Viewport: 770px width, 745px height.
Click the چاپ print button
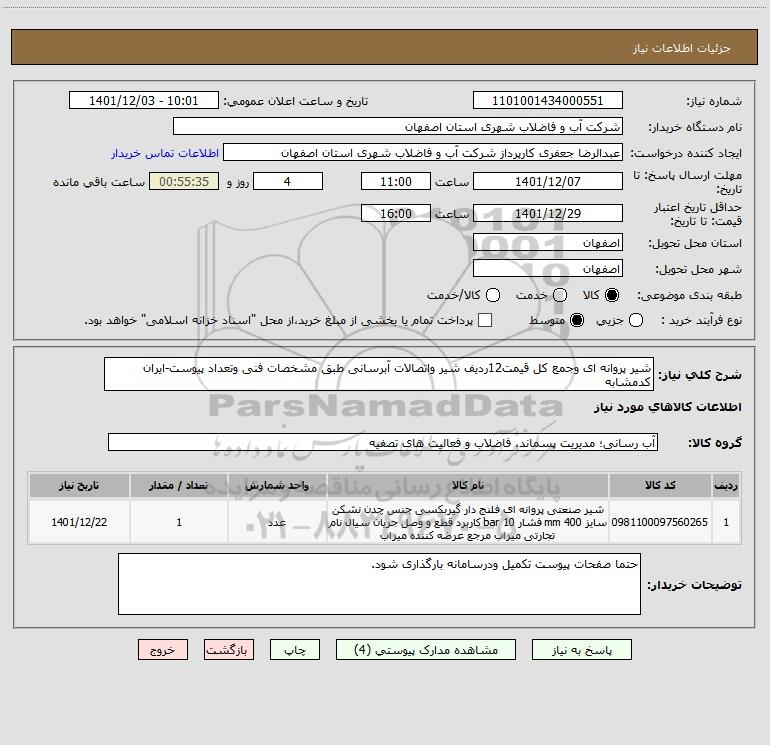point(295,650)
